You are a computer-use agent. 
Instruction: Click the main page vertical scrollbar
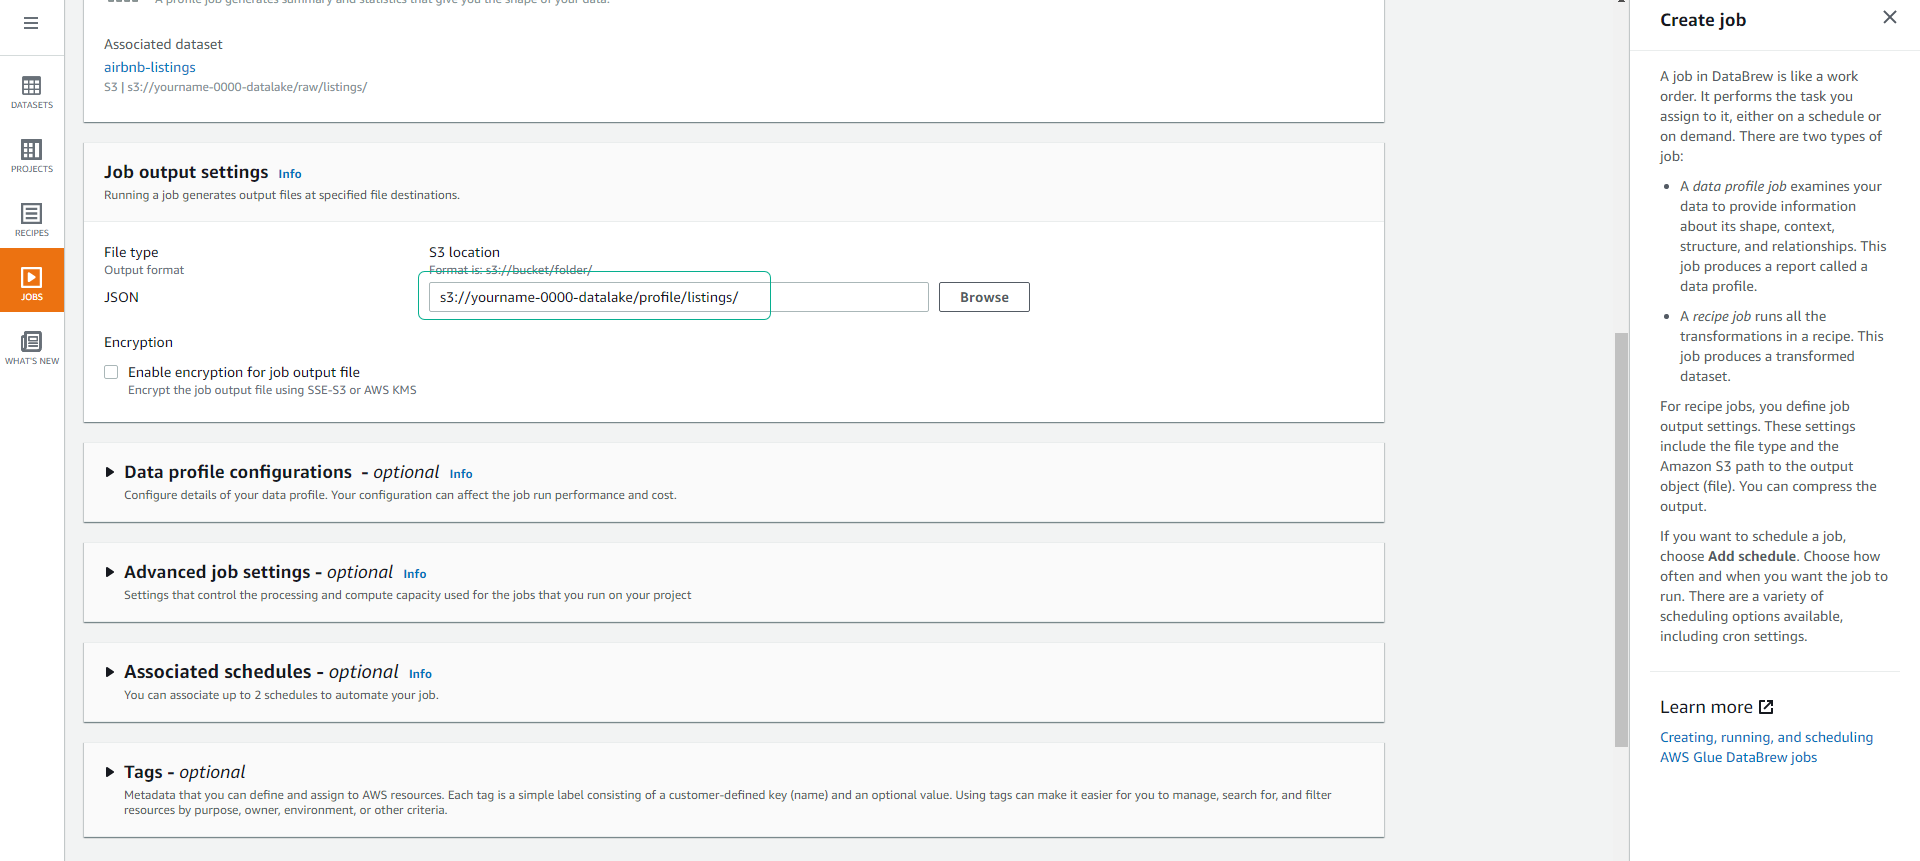pos(1621,540)
